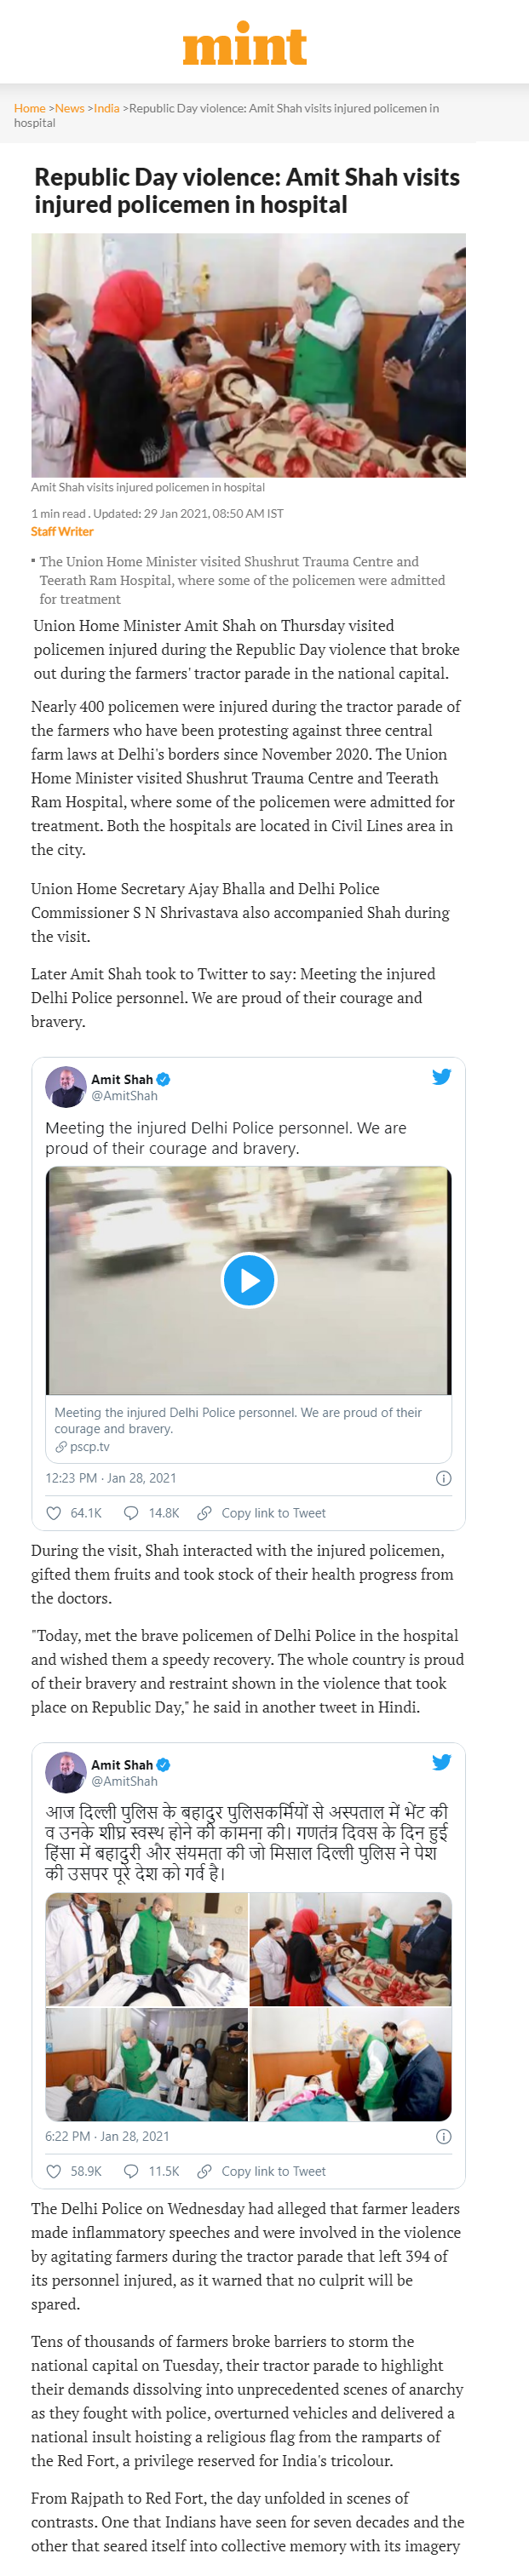Navigate to India breadcrumb section

tap(106, 108)
